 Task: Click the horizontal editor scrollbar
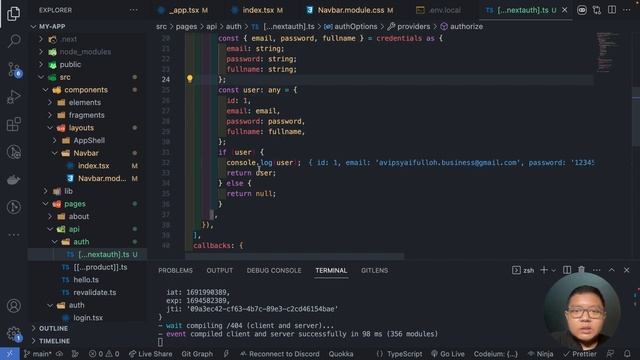click(x=294, y=257)
